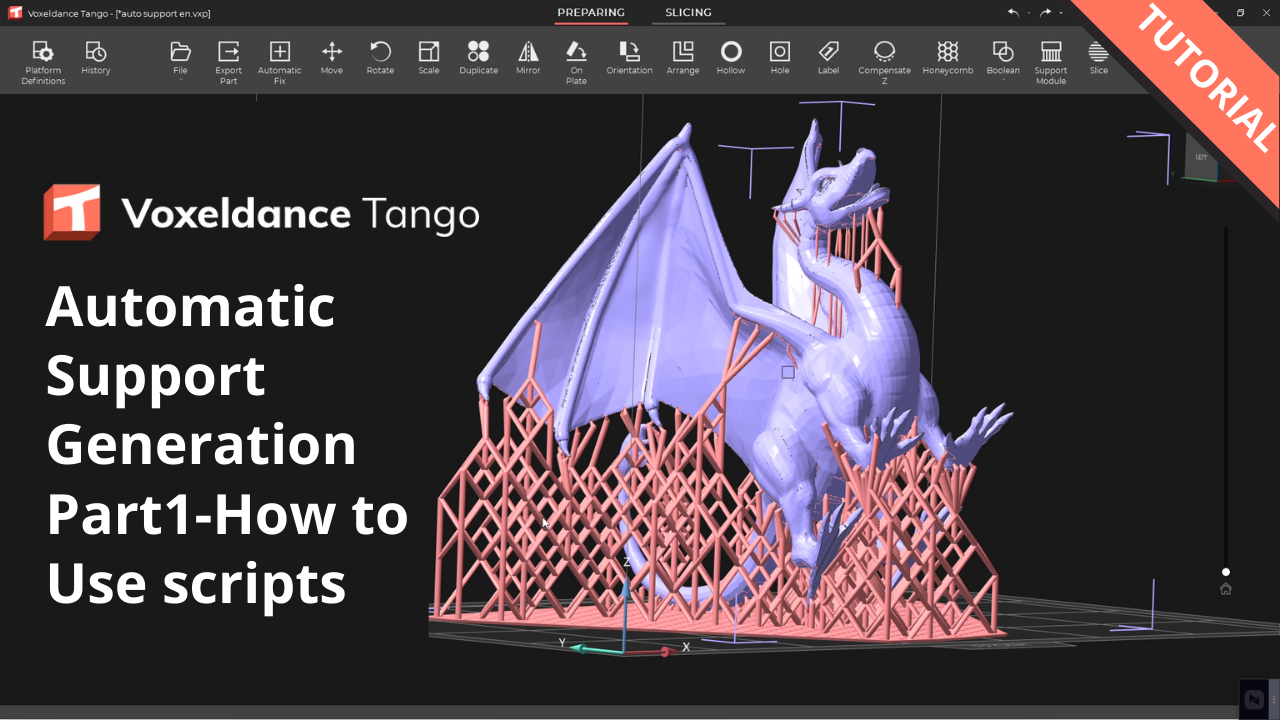Open Platform Definitions
Viewport: 1280px width, 720px height.
[x=43, y=62]
